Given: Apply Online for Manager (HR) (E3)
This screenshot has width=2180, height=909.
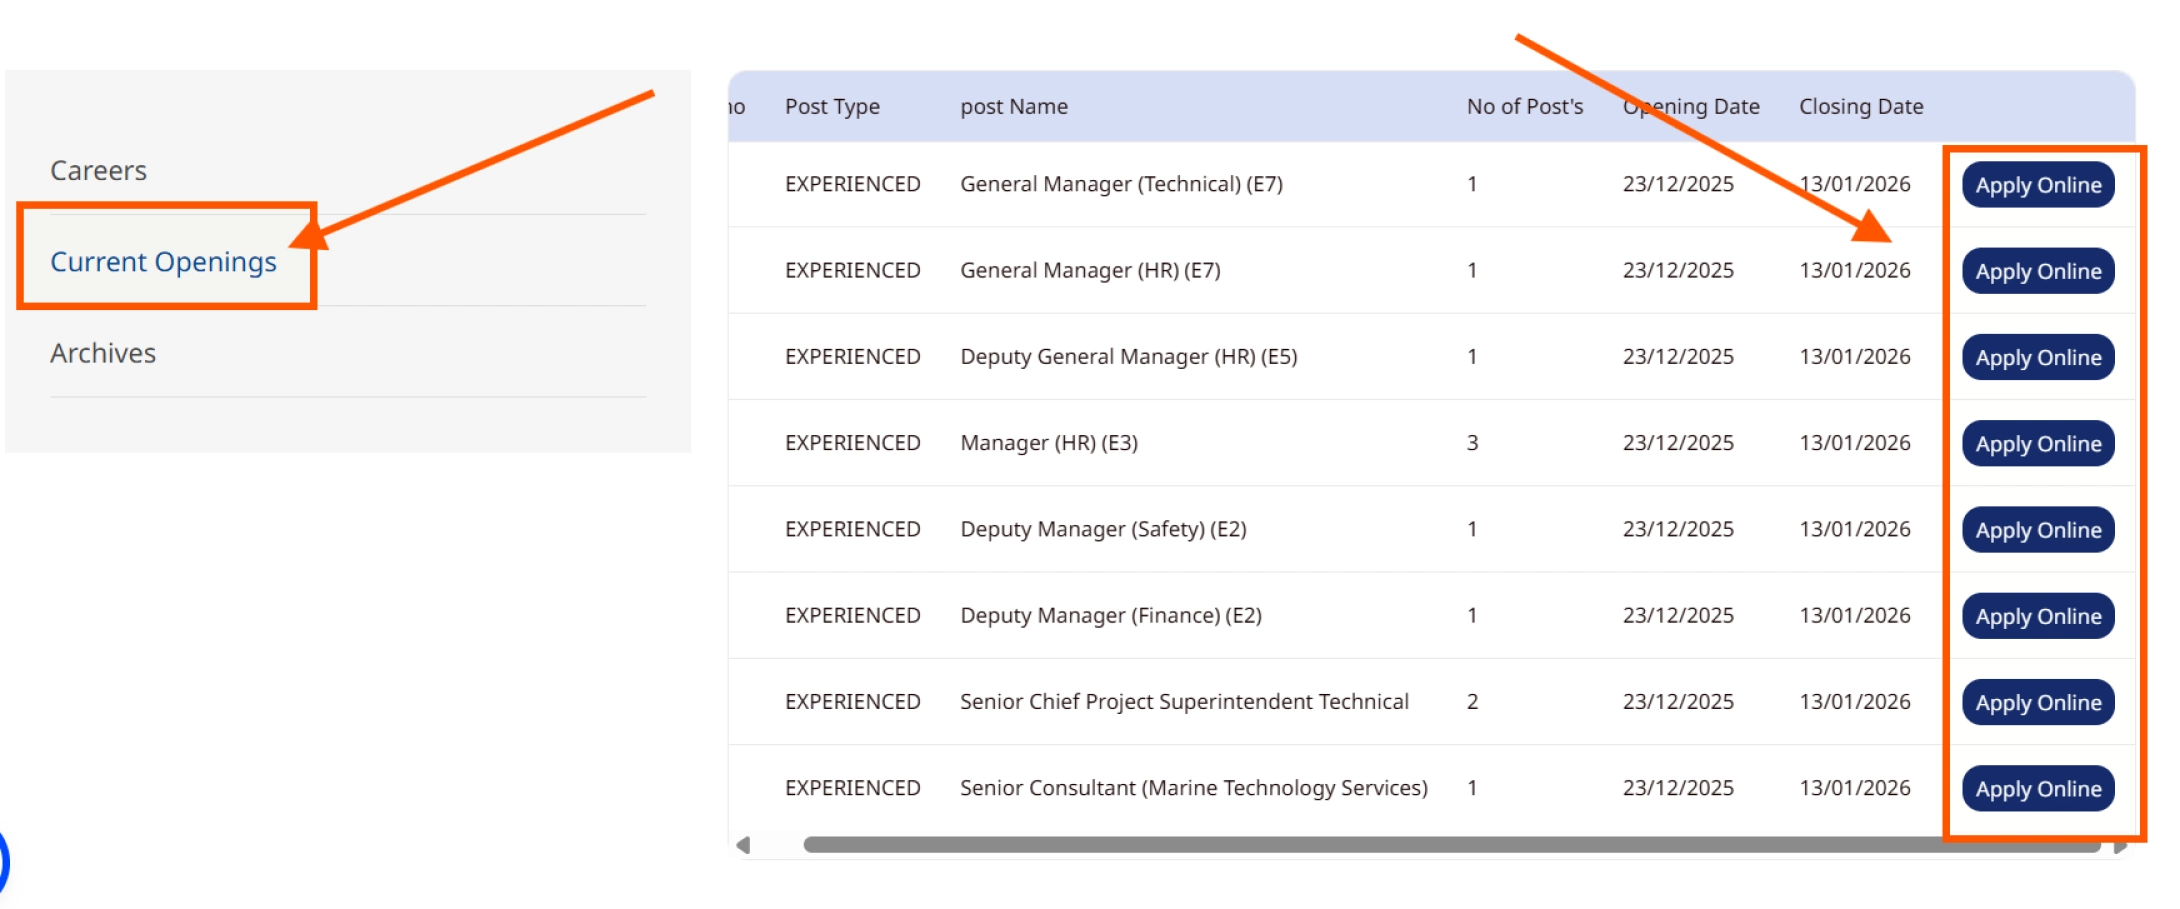Looking at the screenshot, I should [x=2037, y=444].
